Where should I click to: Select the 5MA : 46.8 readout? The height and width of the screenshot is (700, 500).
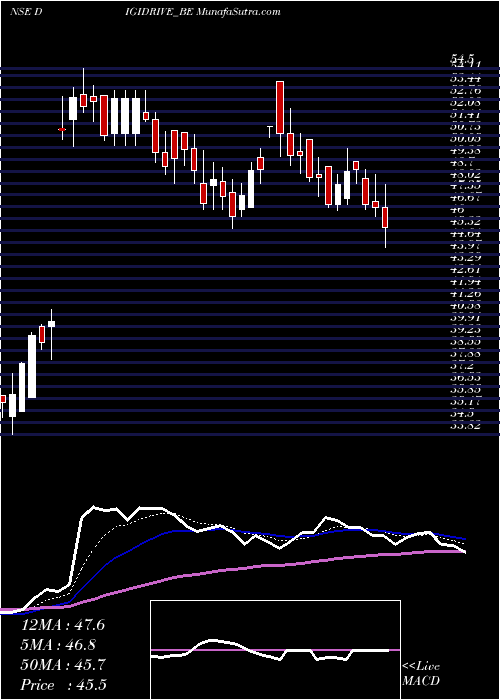point(58,645)
